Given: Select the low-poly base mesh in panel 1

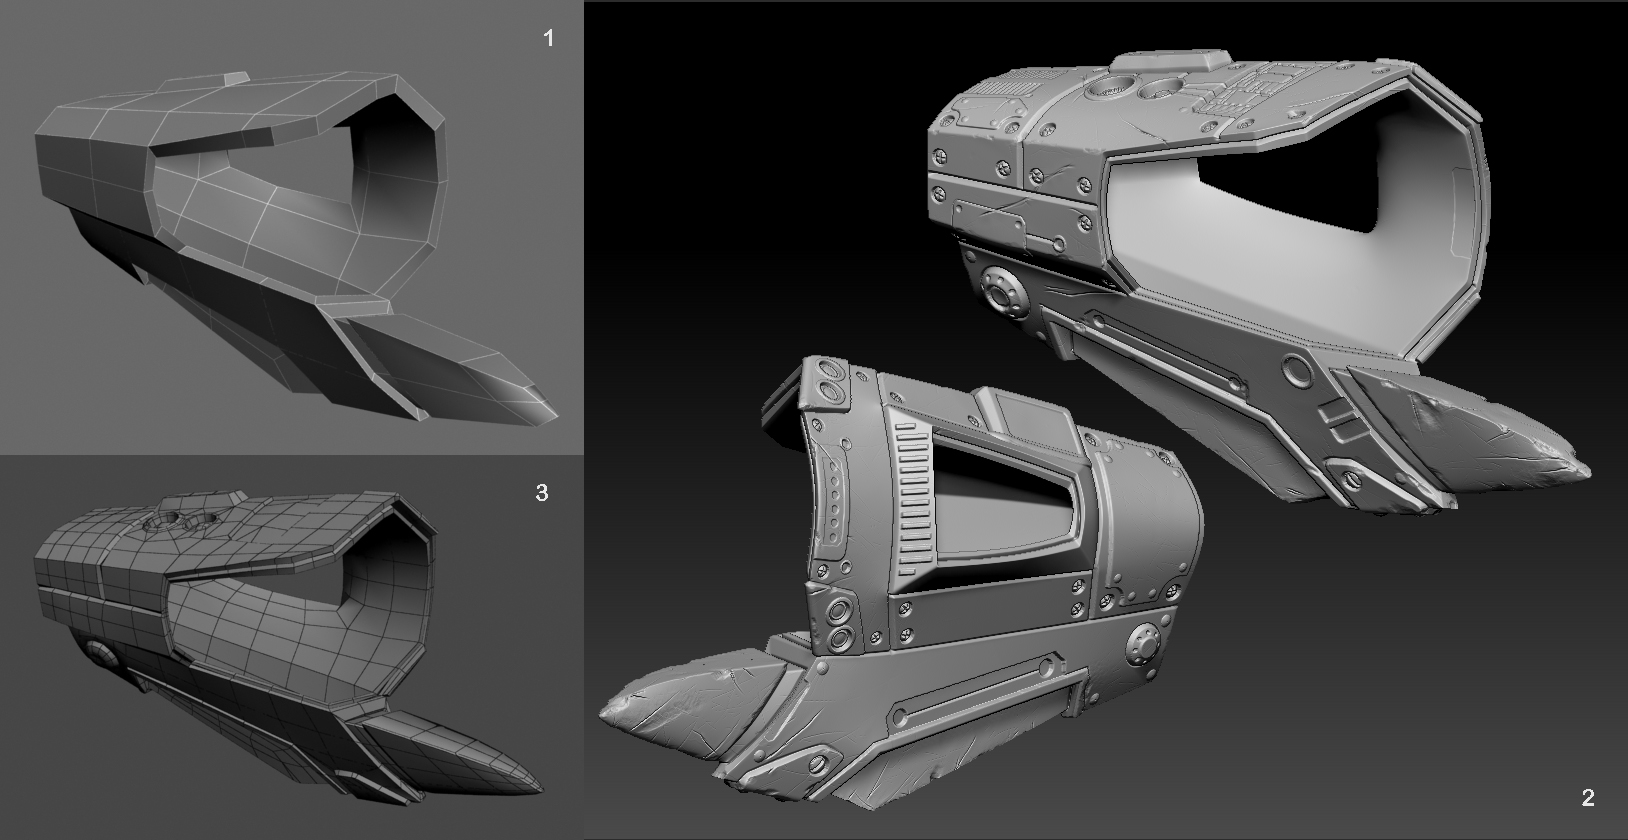Looking at the screenshot, I should pos(297,245).
